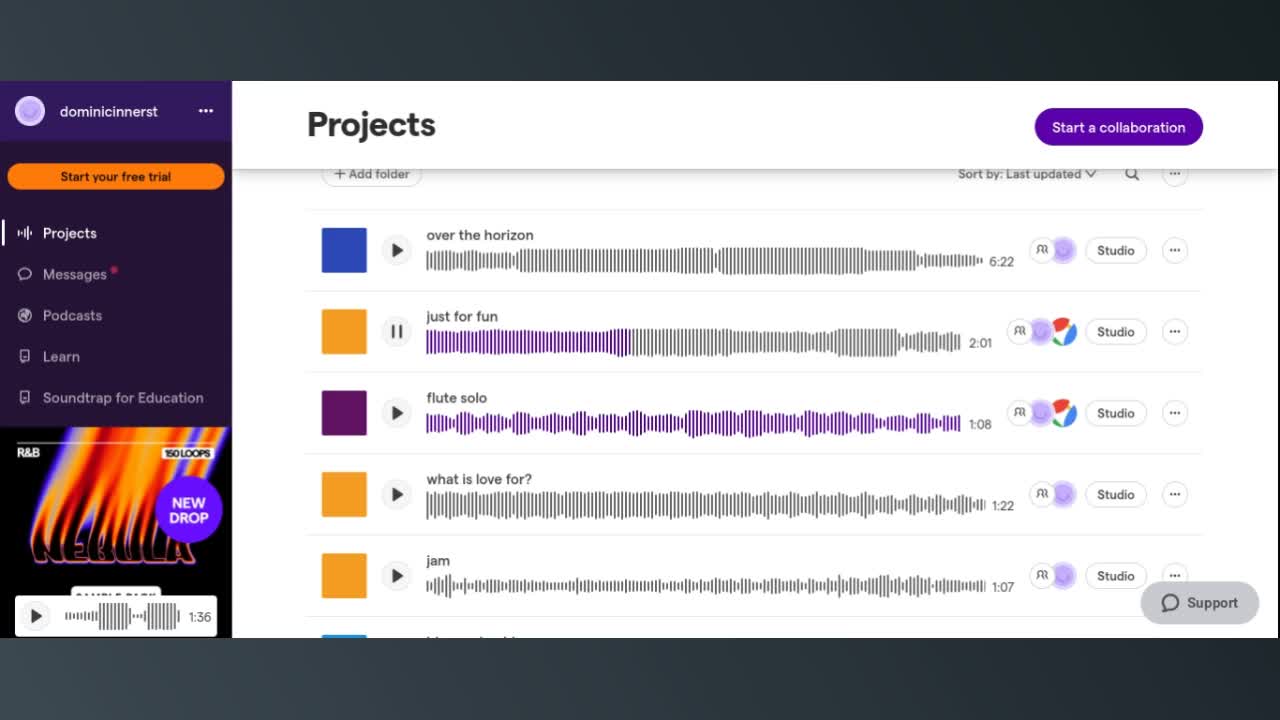
Task: Open the more options menu for "flute solo"
Action: (1175, 413)
